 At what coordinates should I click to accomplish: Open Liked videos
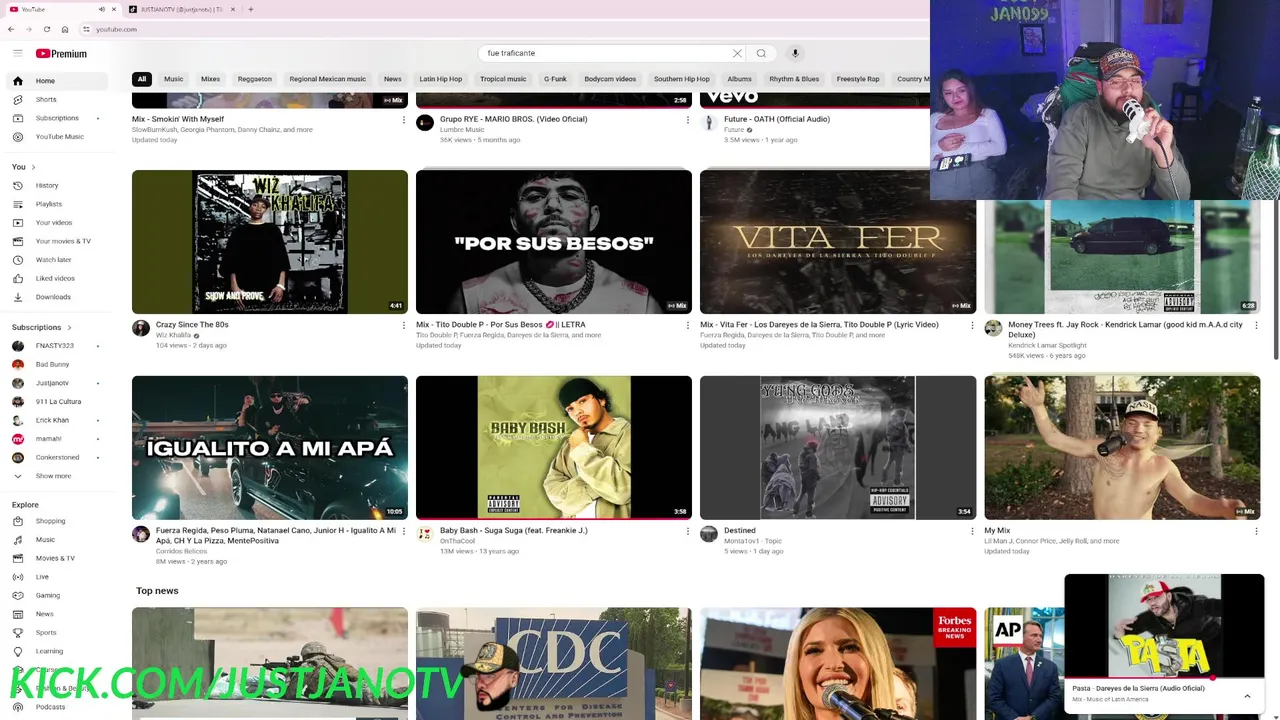(x=55, y=278)
